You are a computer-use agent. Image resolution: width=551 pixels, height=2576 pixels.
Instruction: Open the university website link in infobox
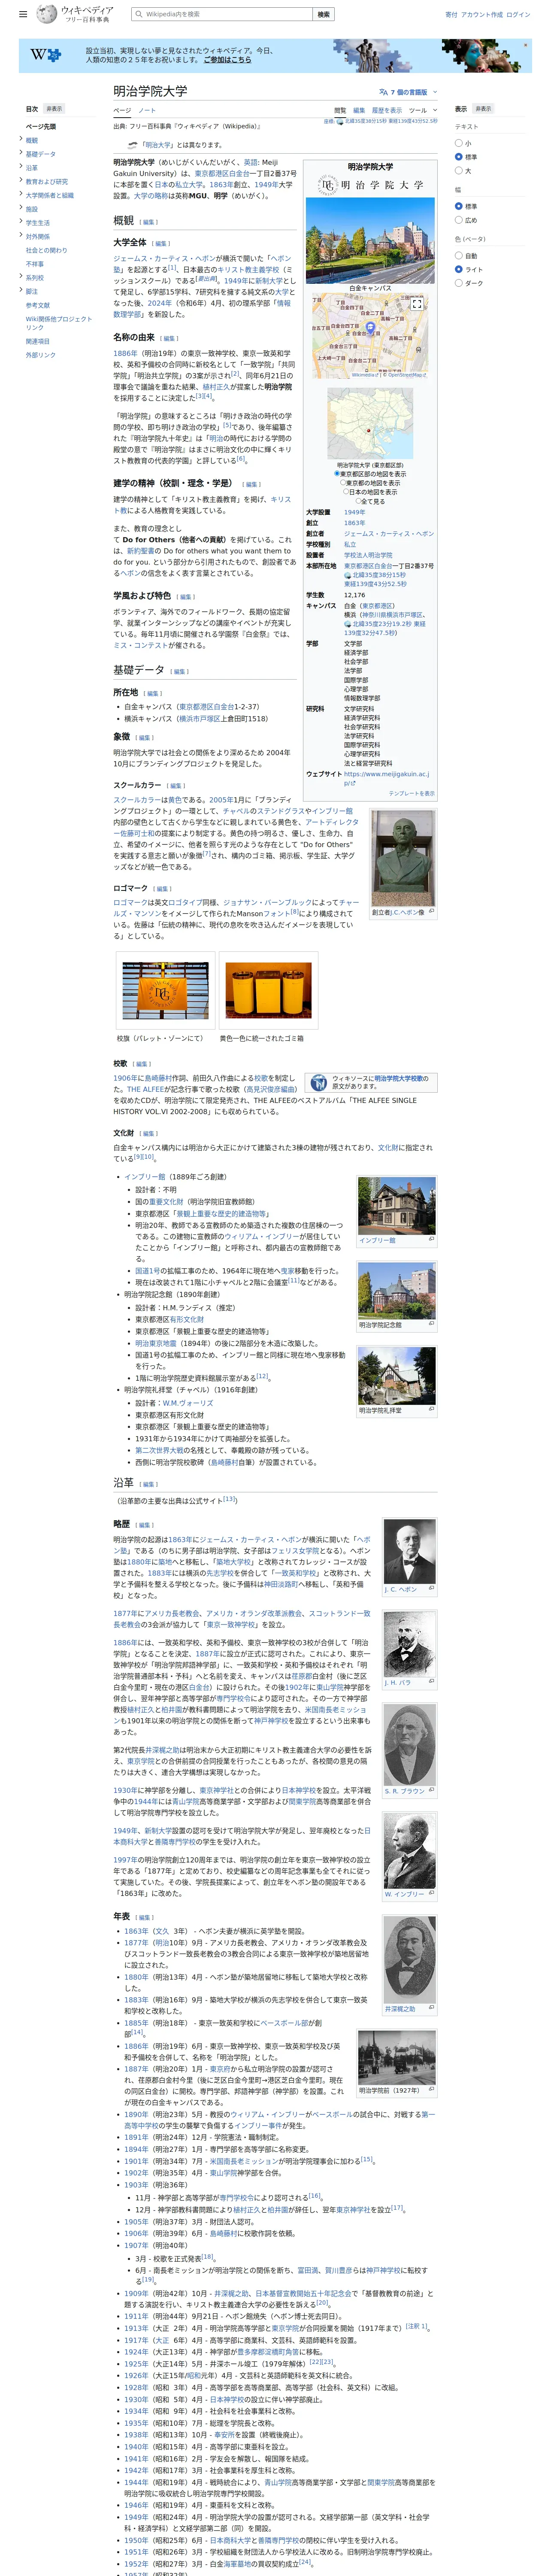click(x=387, y=778)
